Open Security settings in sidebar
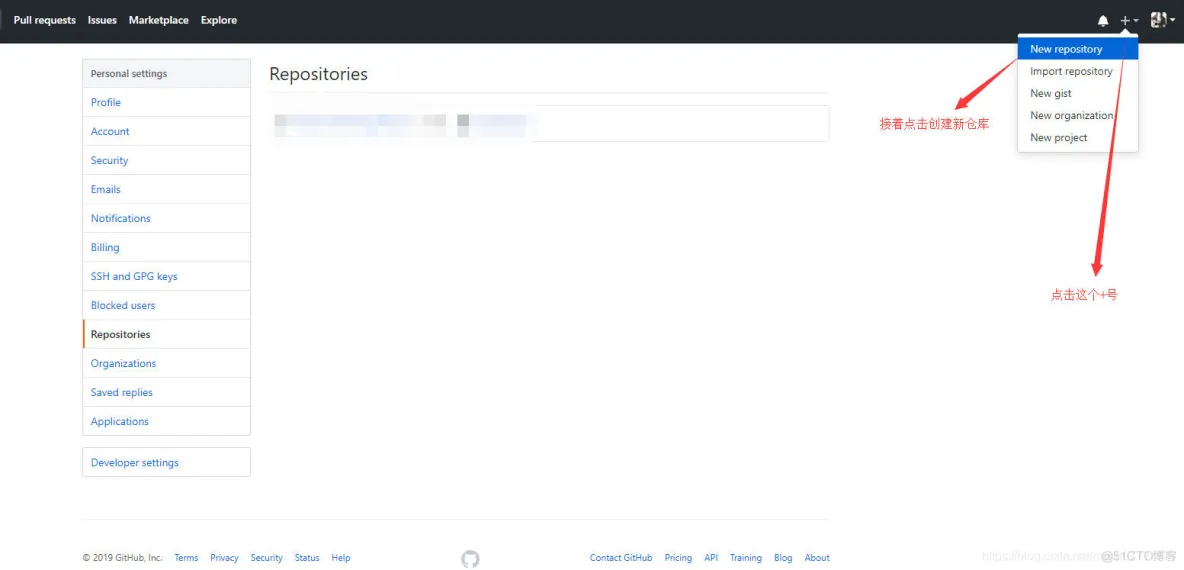Image resolution: width=1184 pixels, height=570 pixels. (x=109, y=161)
